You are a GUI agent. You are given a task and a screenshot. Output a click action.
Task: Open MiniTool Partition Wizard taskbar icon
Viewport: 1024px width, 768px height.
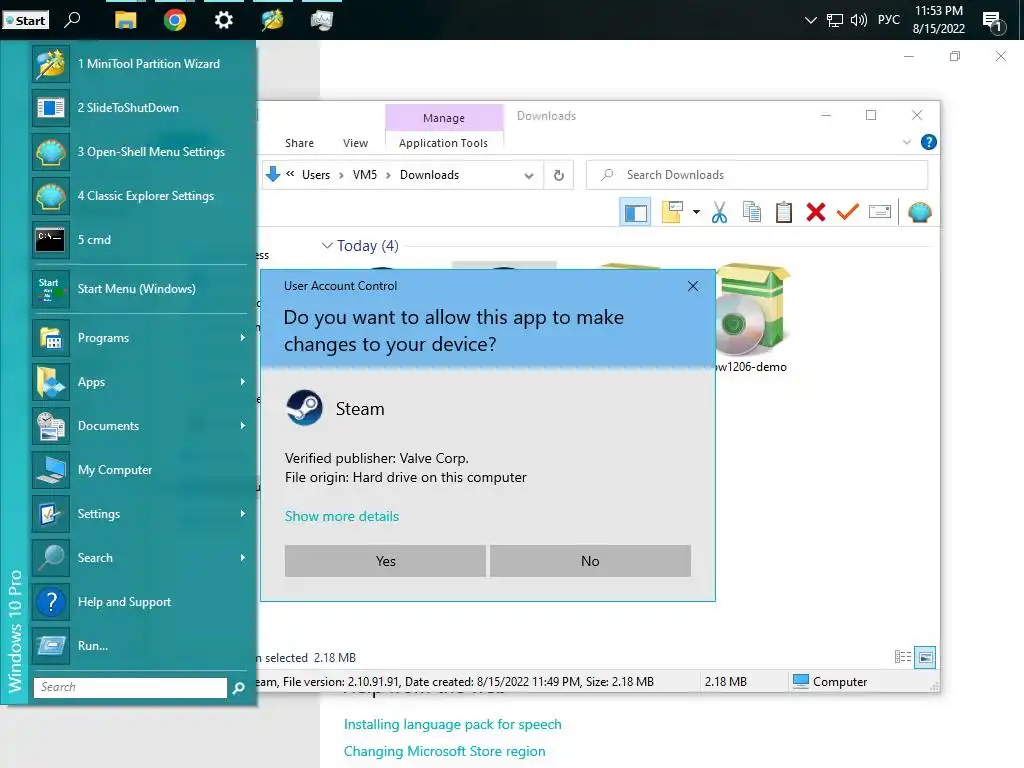pos(272,20)
